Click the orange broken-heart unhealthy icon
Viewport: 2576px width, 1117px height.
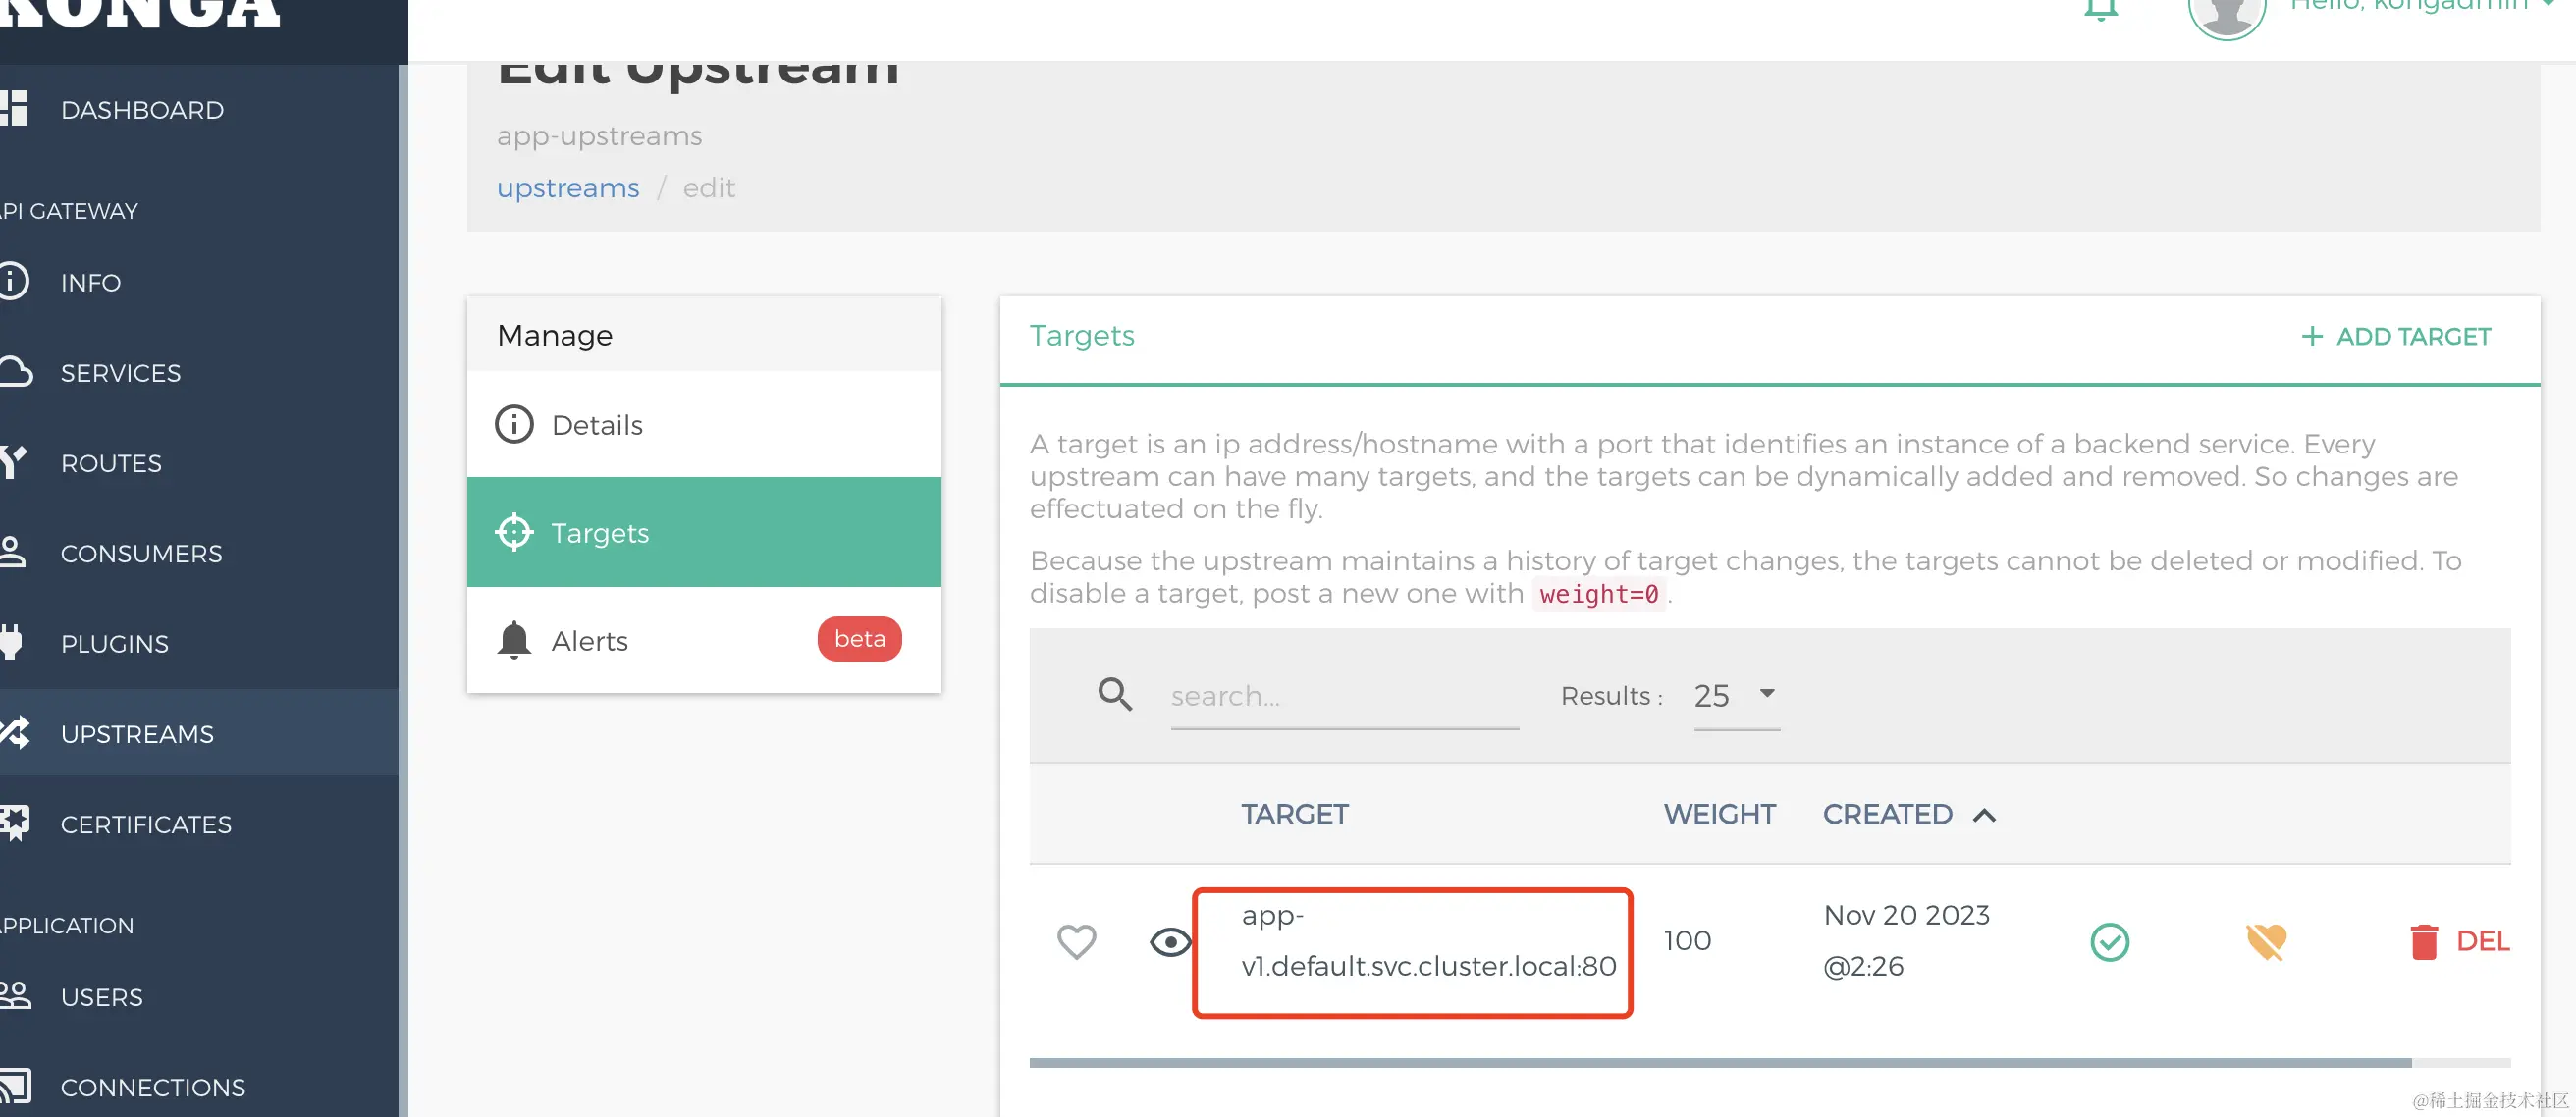[x=2265, y=942]
